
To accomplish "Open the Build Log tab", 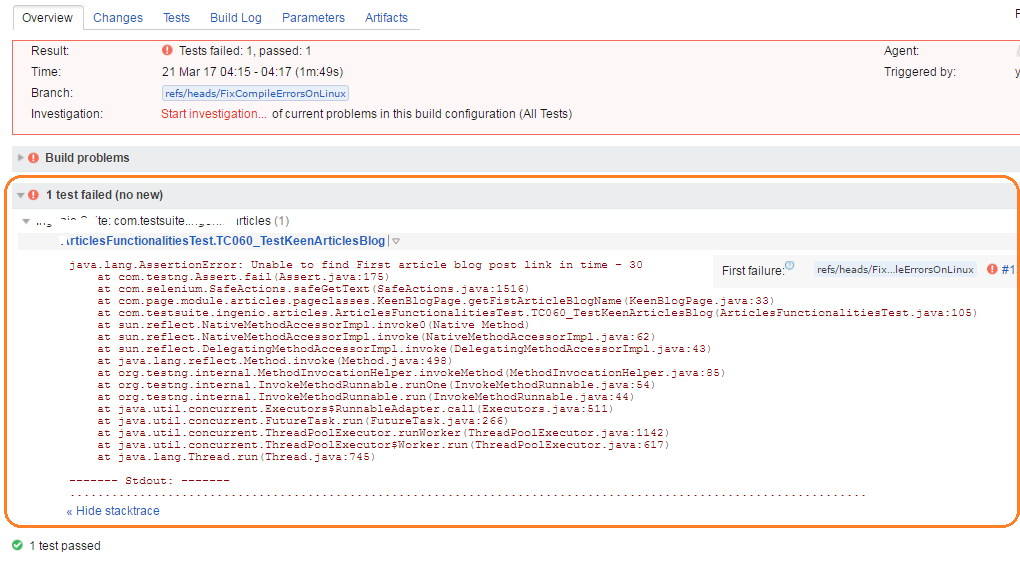I will coord(235,18).
